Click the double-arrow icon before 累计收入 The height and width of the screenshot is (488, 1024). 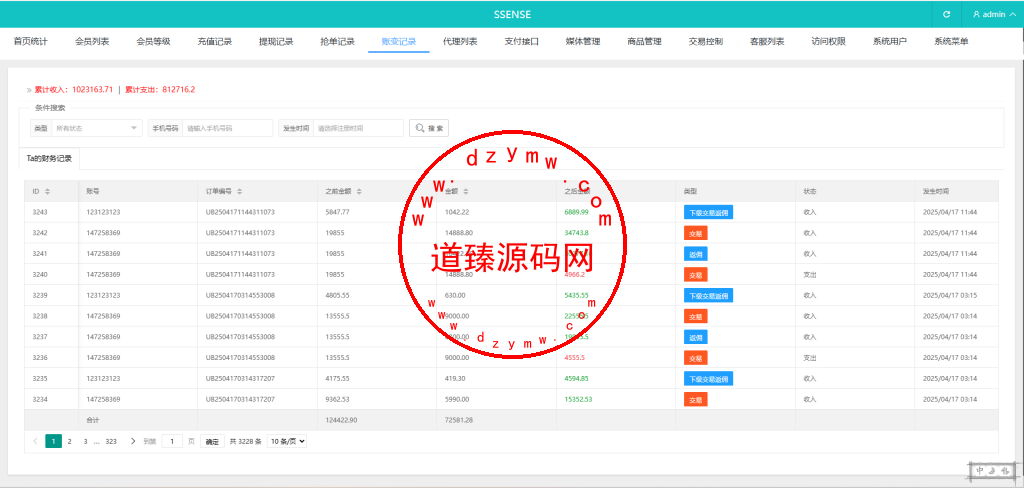29,89
